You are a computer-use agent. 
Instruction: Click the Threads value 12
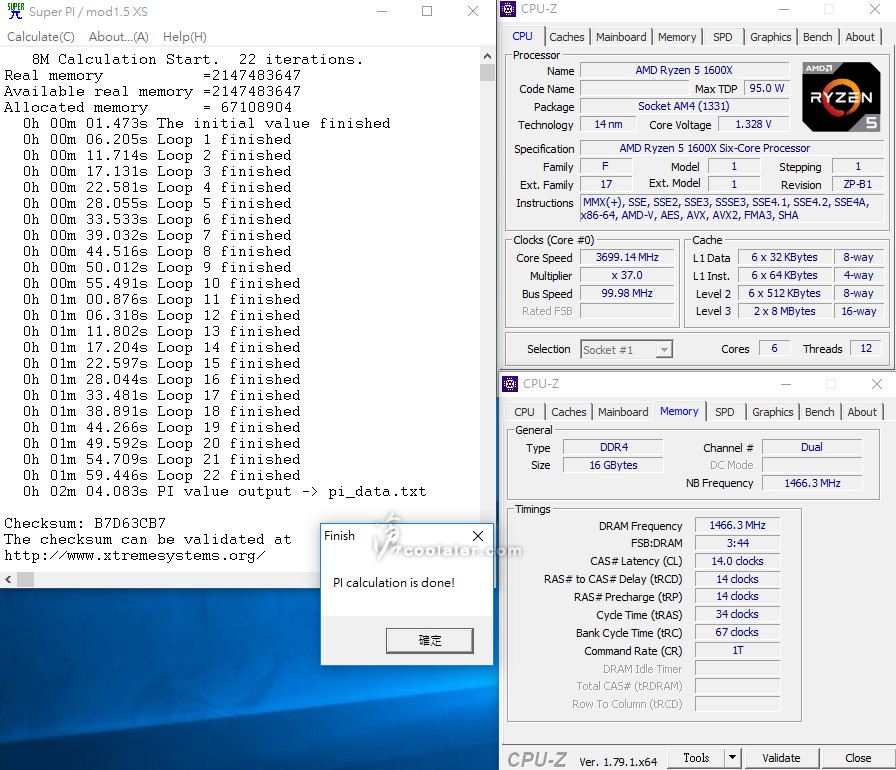[x=866, y=348]
